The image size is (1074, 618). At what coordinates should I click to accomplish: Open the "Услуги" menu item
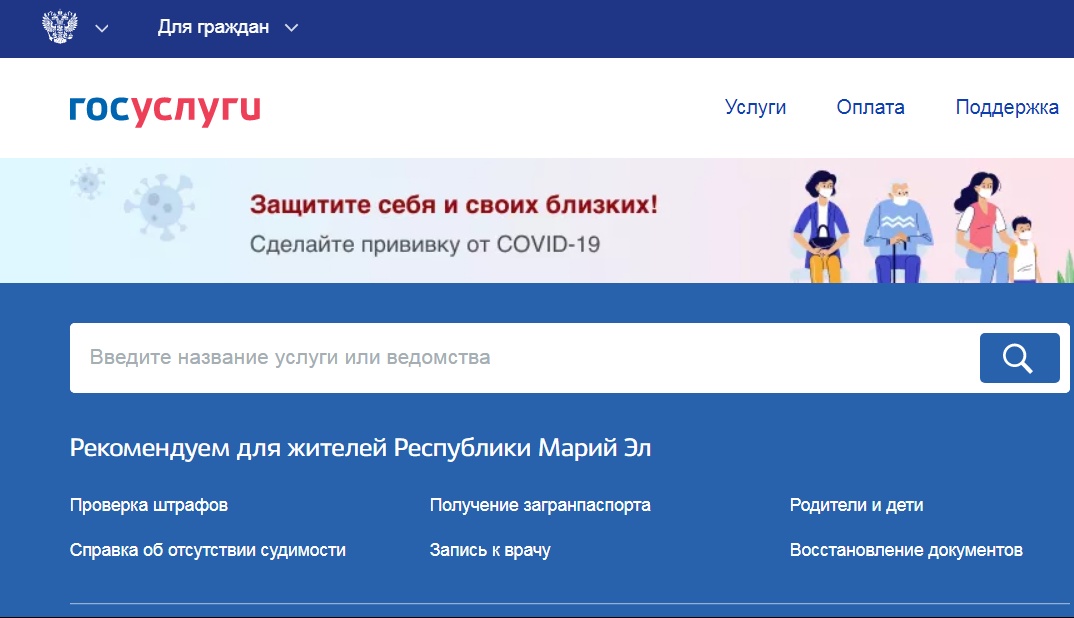pos(755,108)
